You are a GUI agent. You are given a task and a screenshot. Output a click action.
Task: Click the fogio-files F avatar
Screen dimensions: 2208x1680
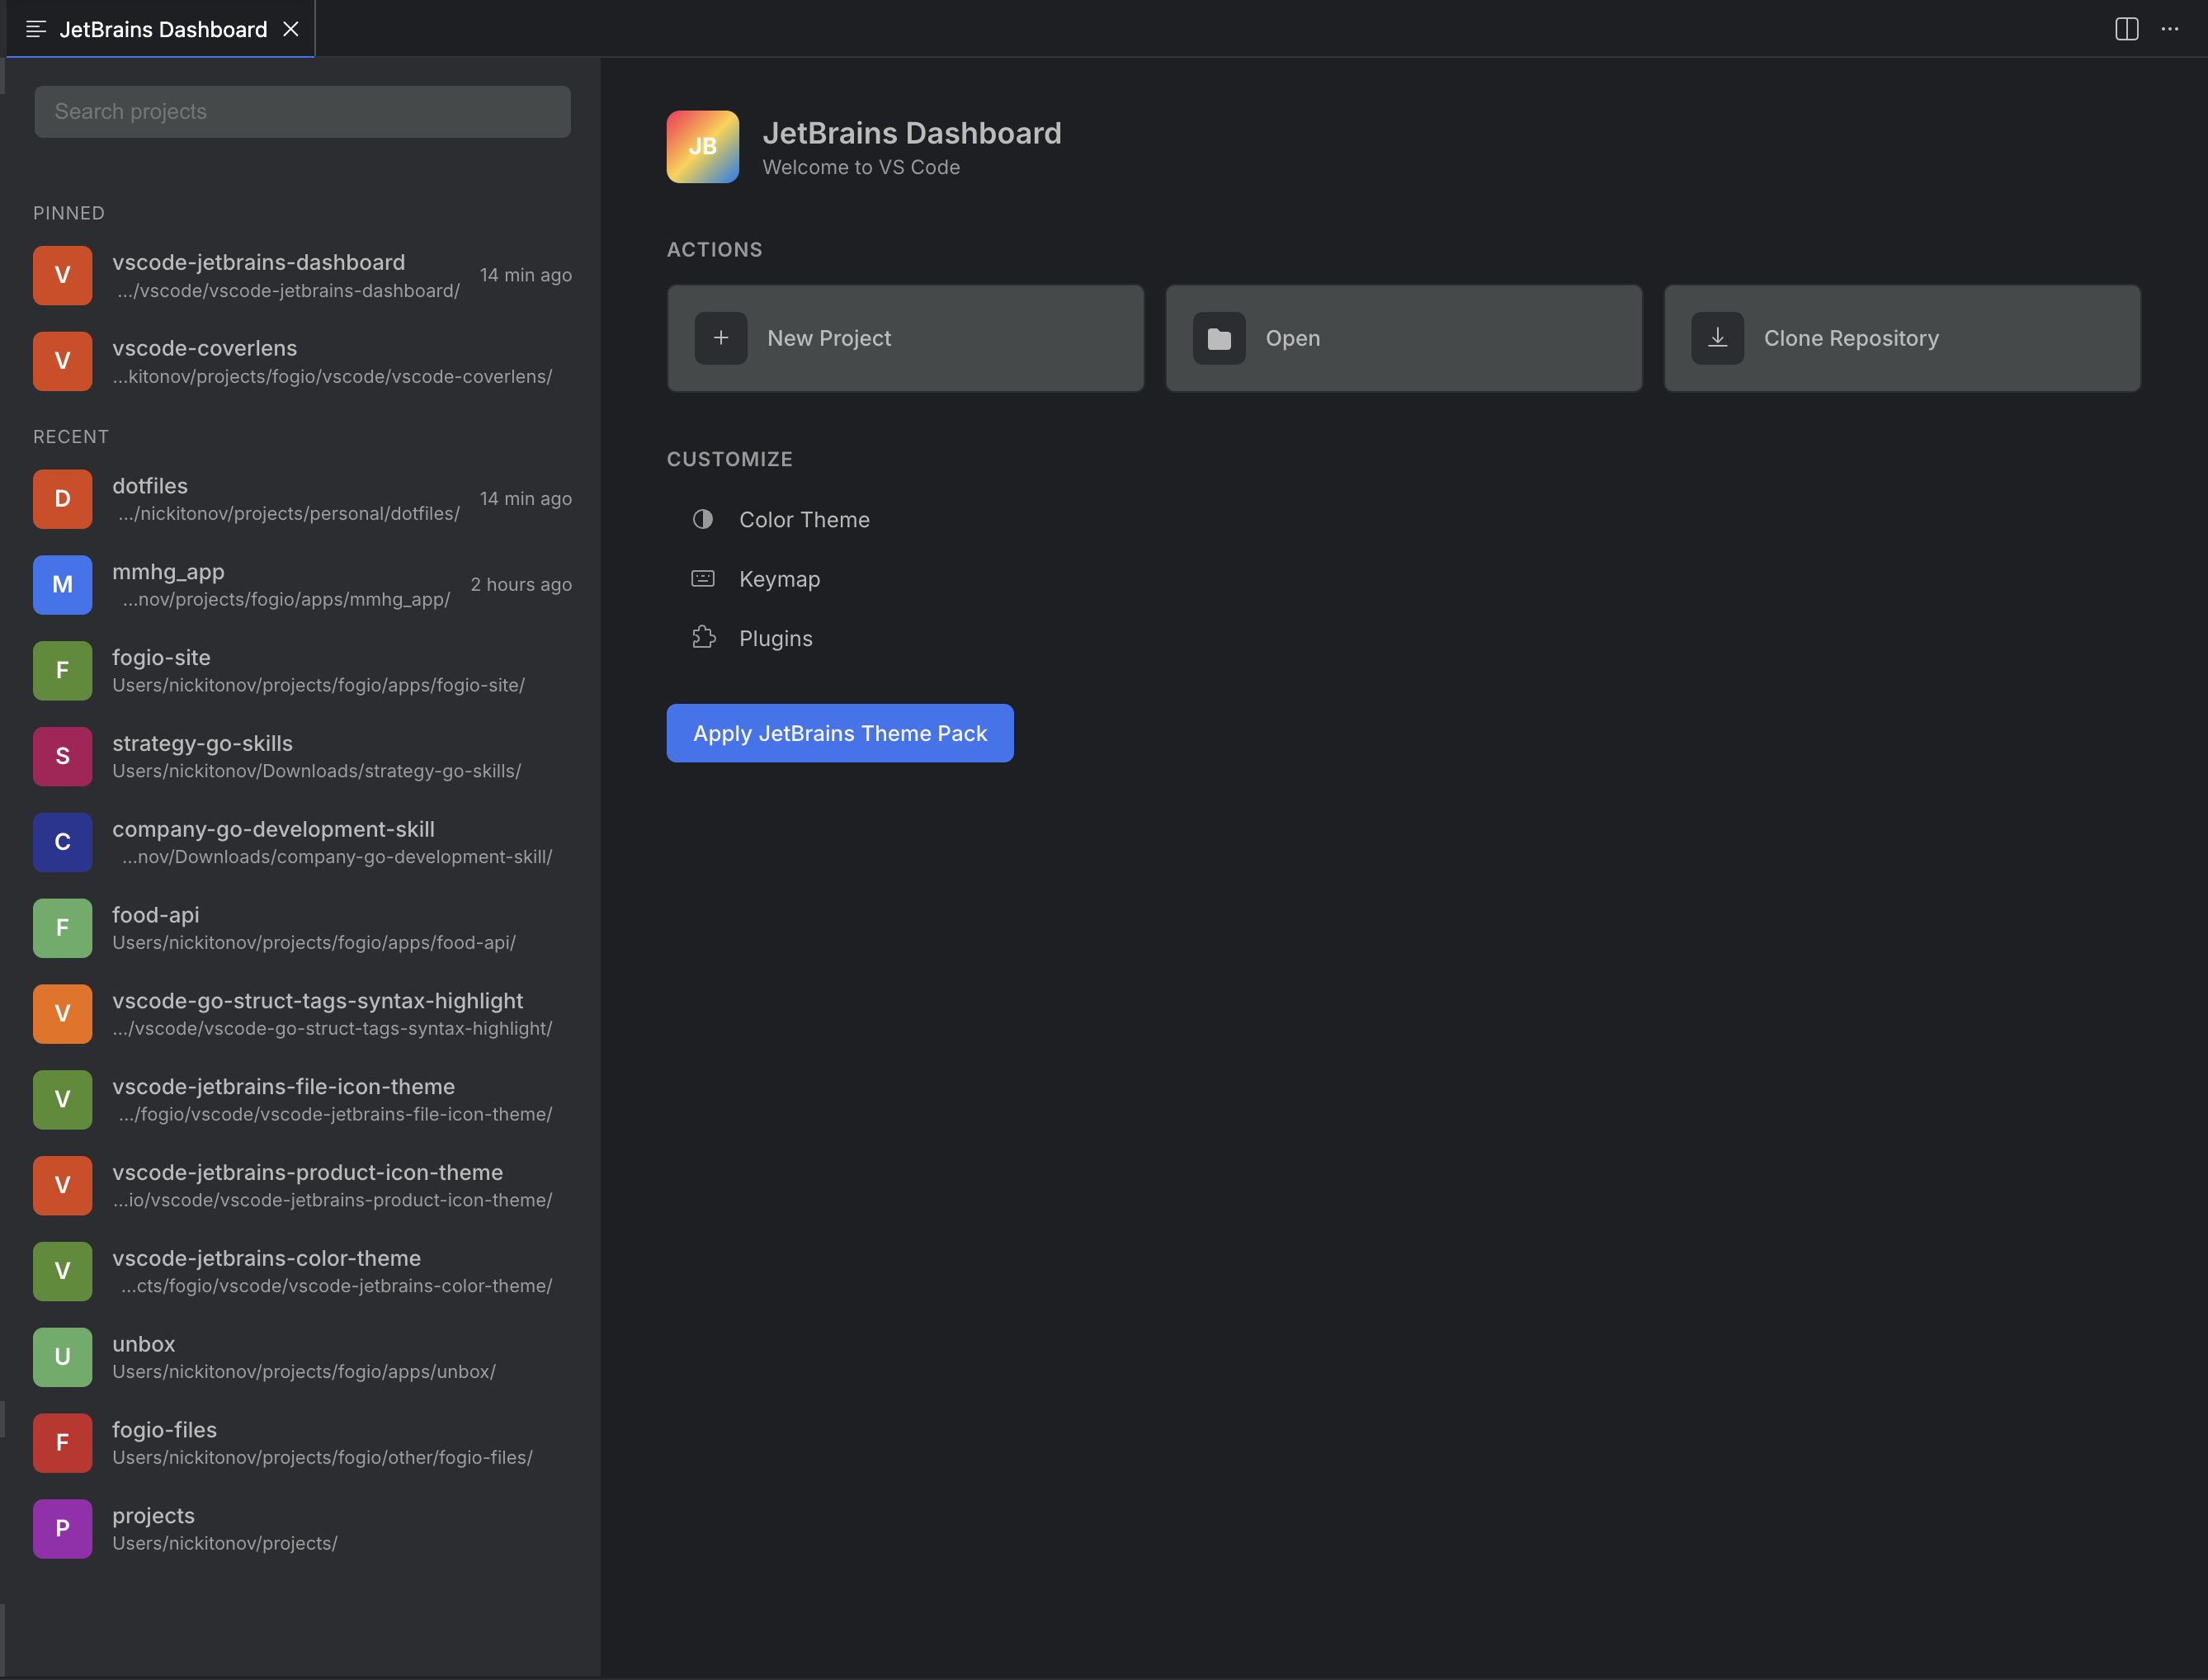[62, 1443]
